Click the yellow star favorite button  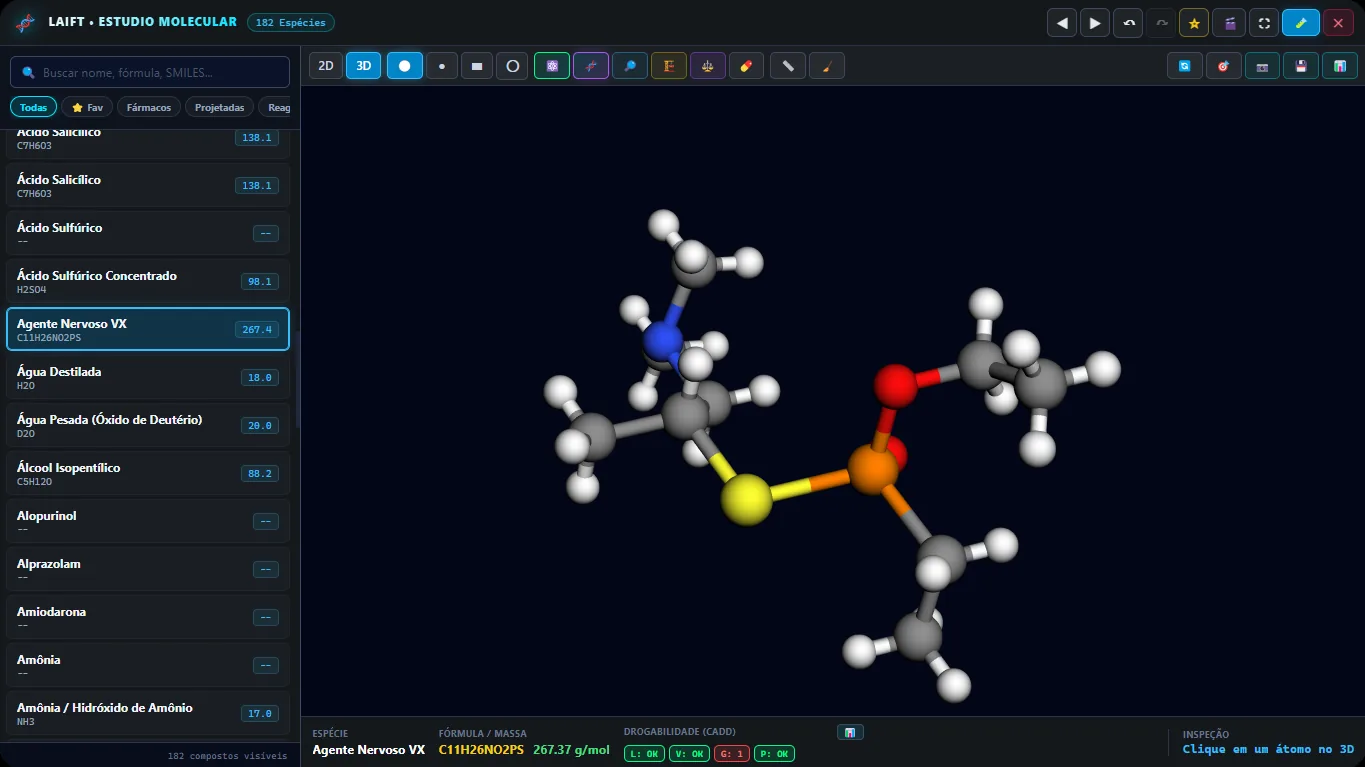click(1194, 23)
